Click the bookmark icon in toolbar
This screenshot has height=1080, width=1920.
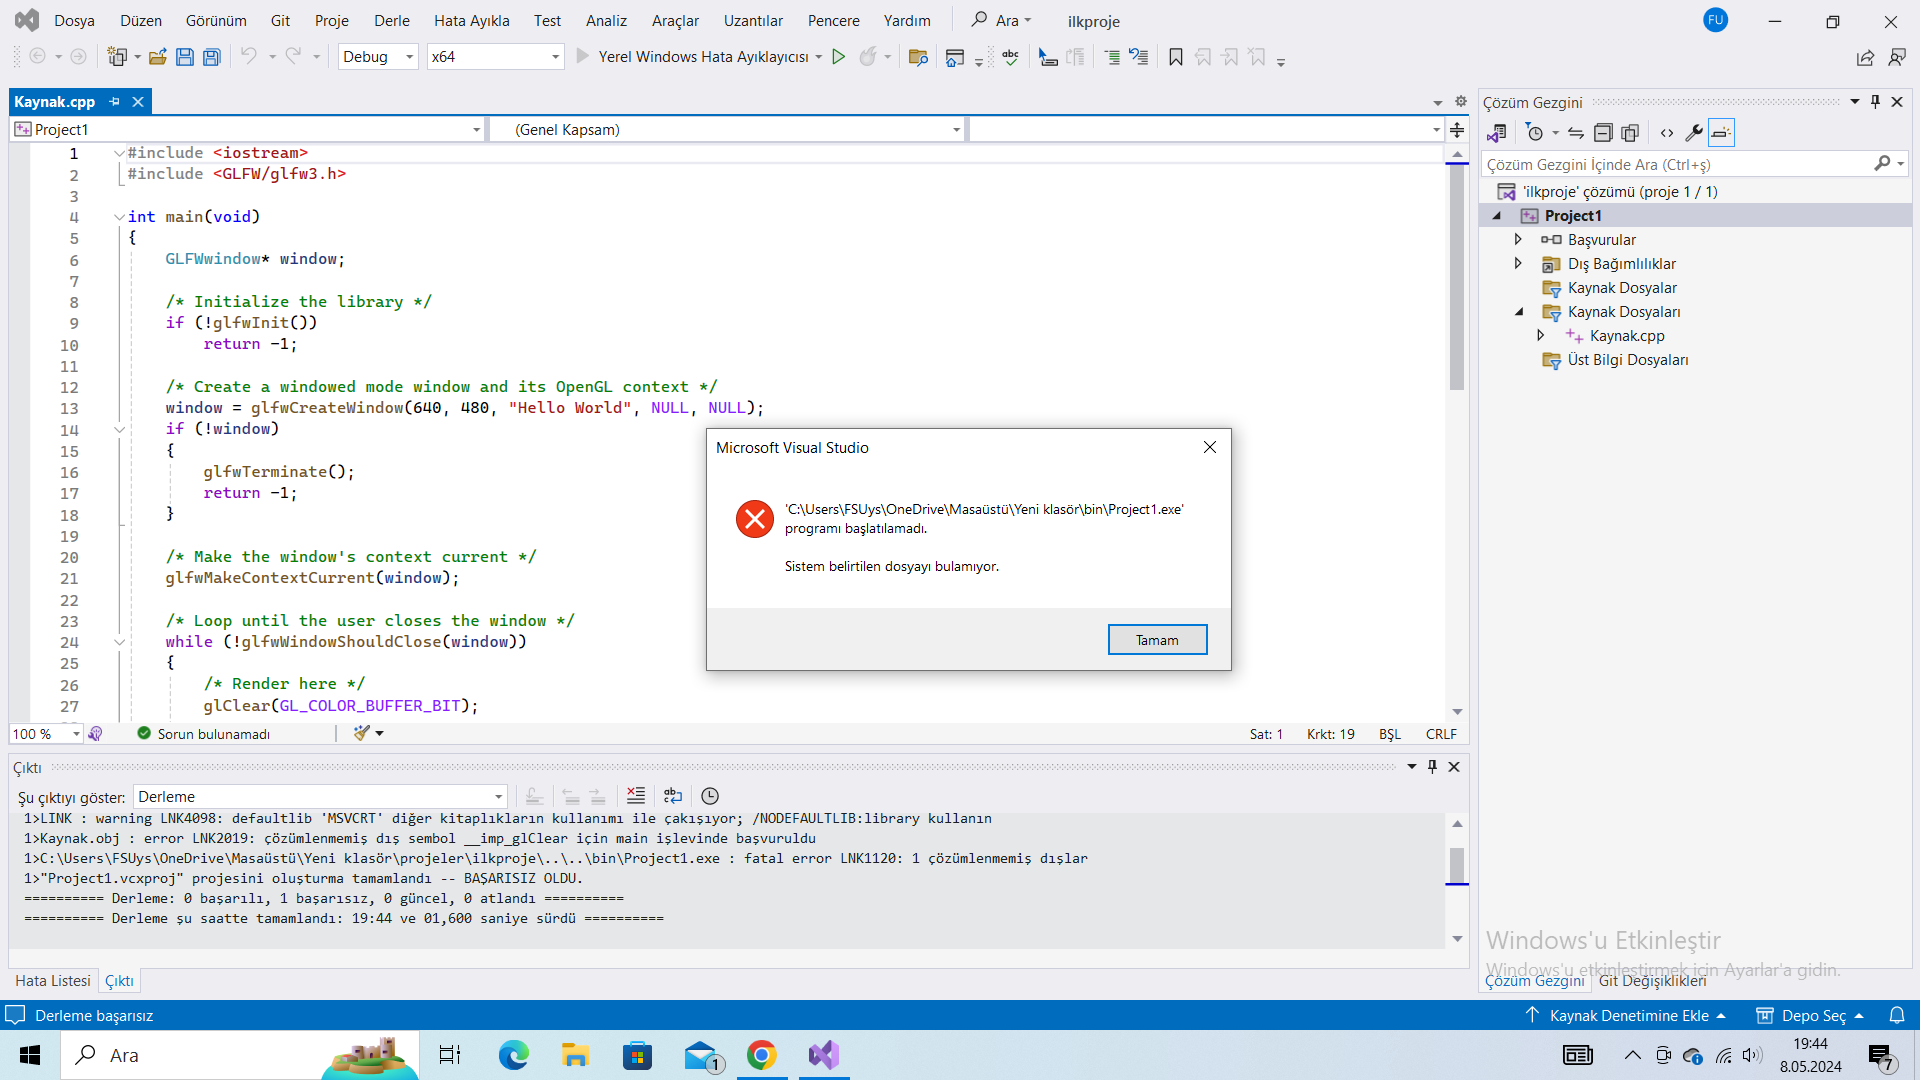coord(1176,57)
